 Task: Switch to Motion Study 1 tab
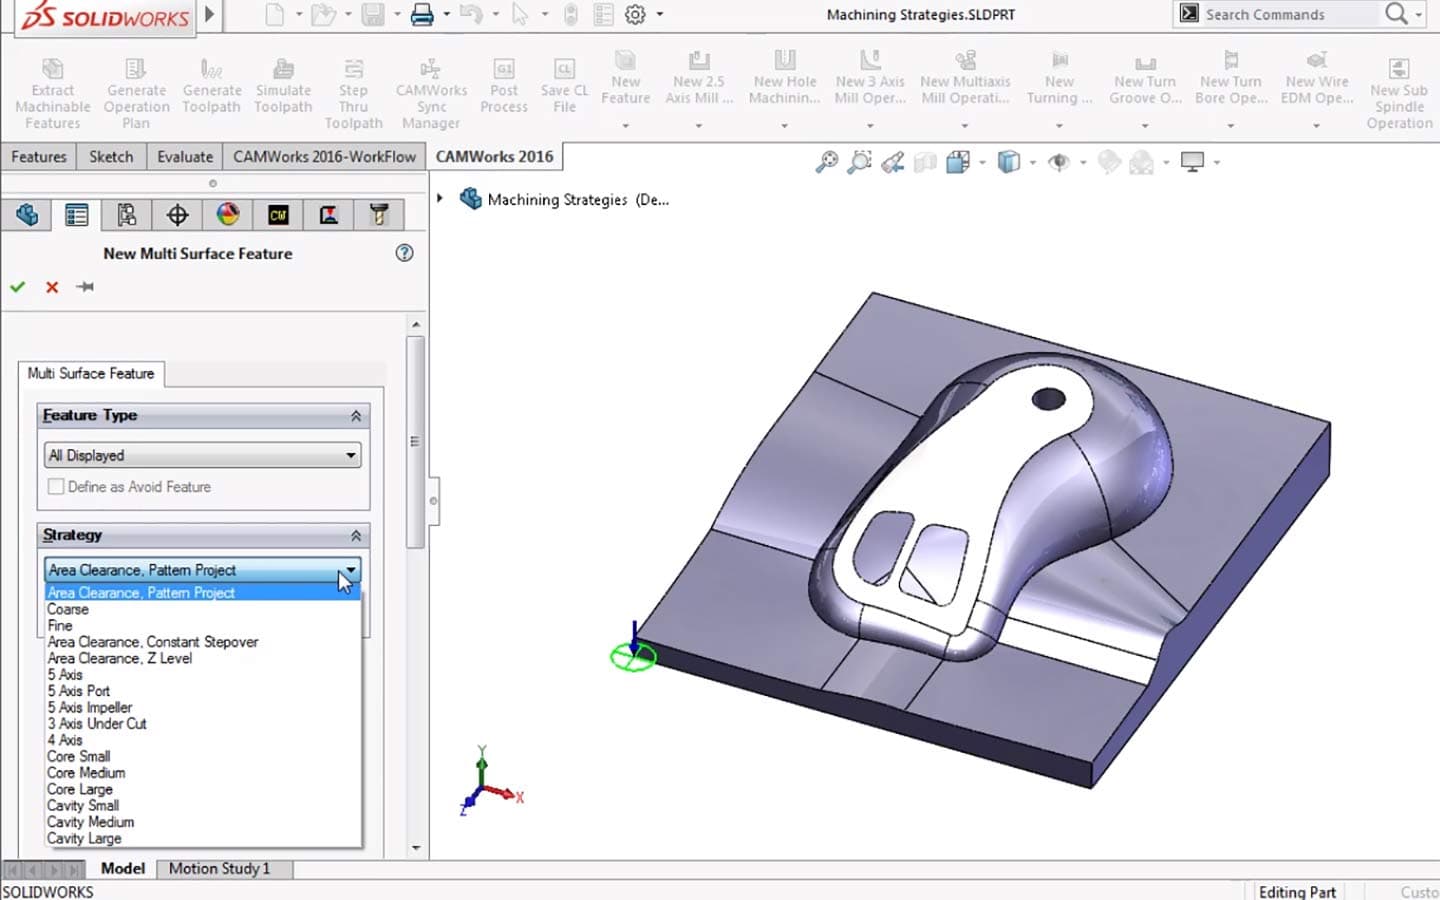(x=219, y=868)
